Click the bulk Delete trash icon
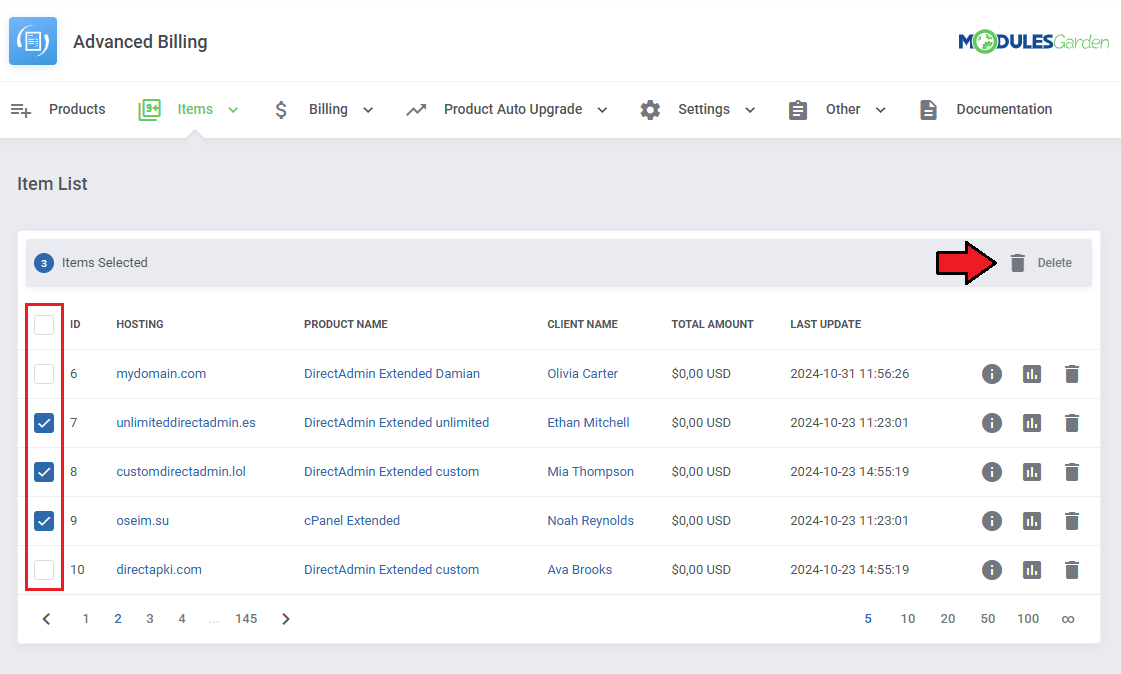This screenshot has height=674, width=1121. (x=1017, y=263)
